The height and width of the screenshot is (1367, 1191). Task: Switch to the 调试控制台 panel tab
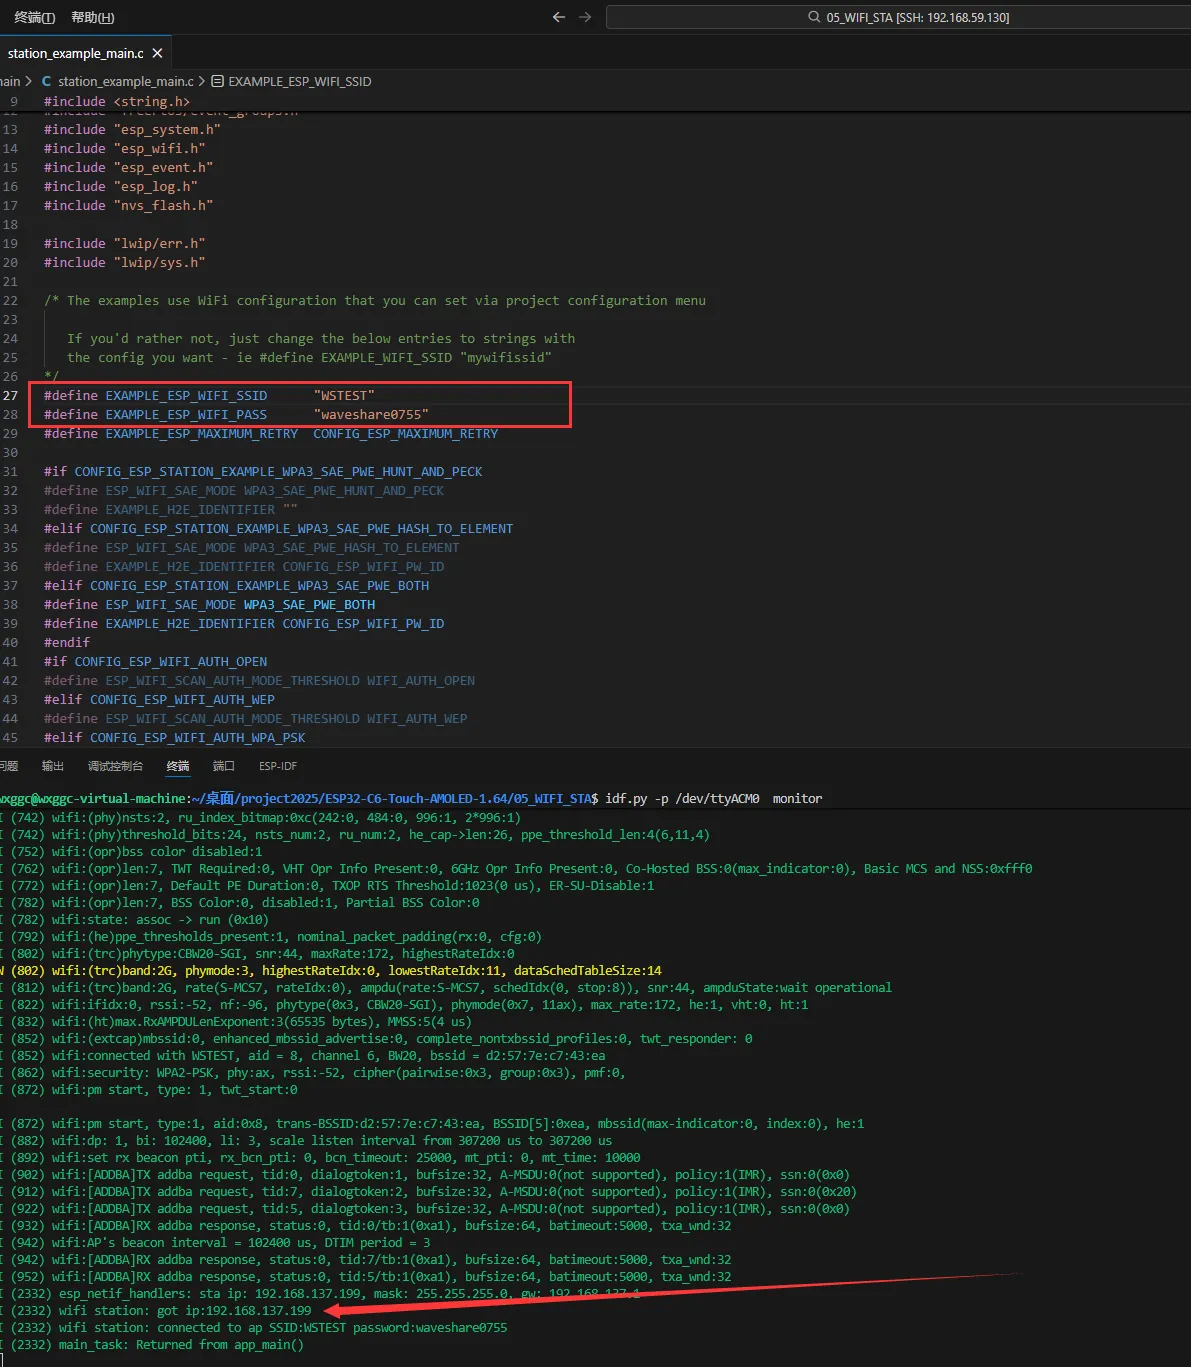[x=115, y=766]
